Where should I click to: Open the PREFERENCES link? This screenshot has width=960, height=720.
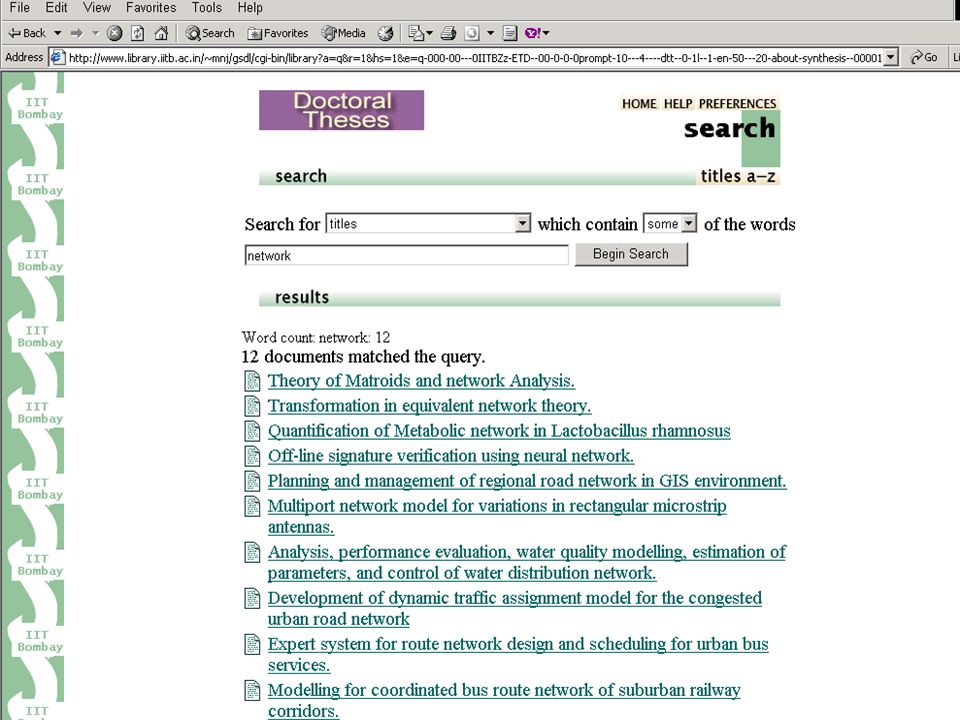737,103
